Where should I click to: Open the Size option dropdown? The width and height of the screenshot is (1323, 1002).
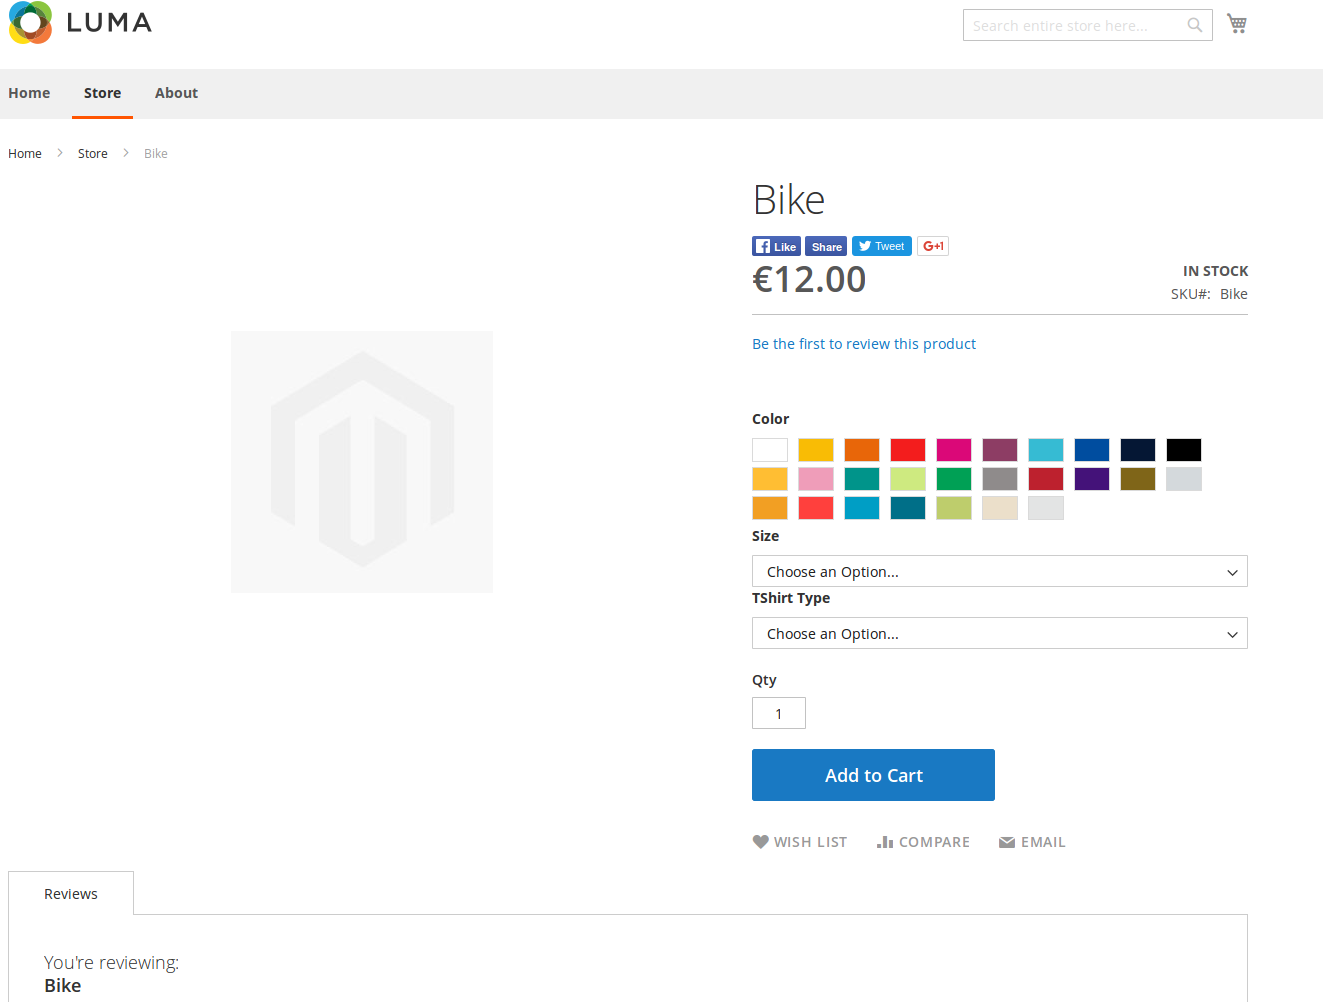(x=999, y=571)
